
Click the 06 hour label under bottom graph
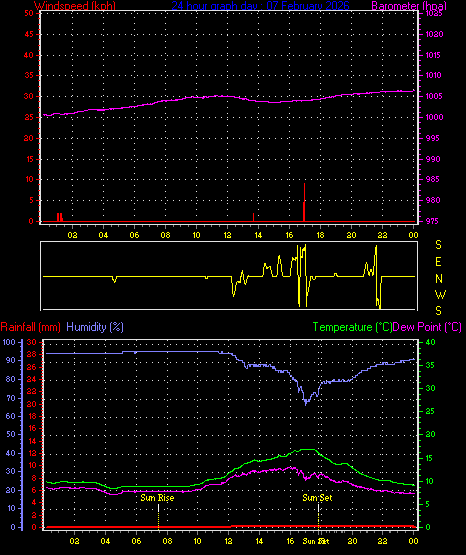[136, 541]
